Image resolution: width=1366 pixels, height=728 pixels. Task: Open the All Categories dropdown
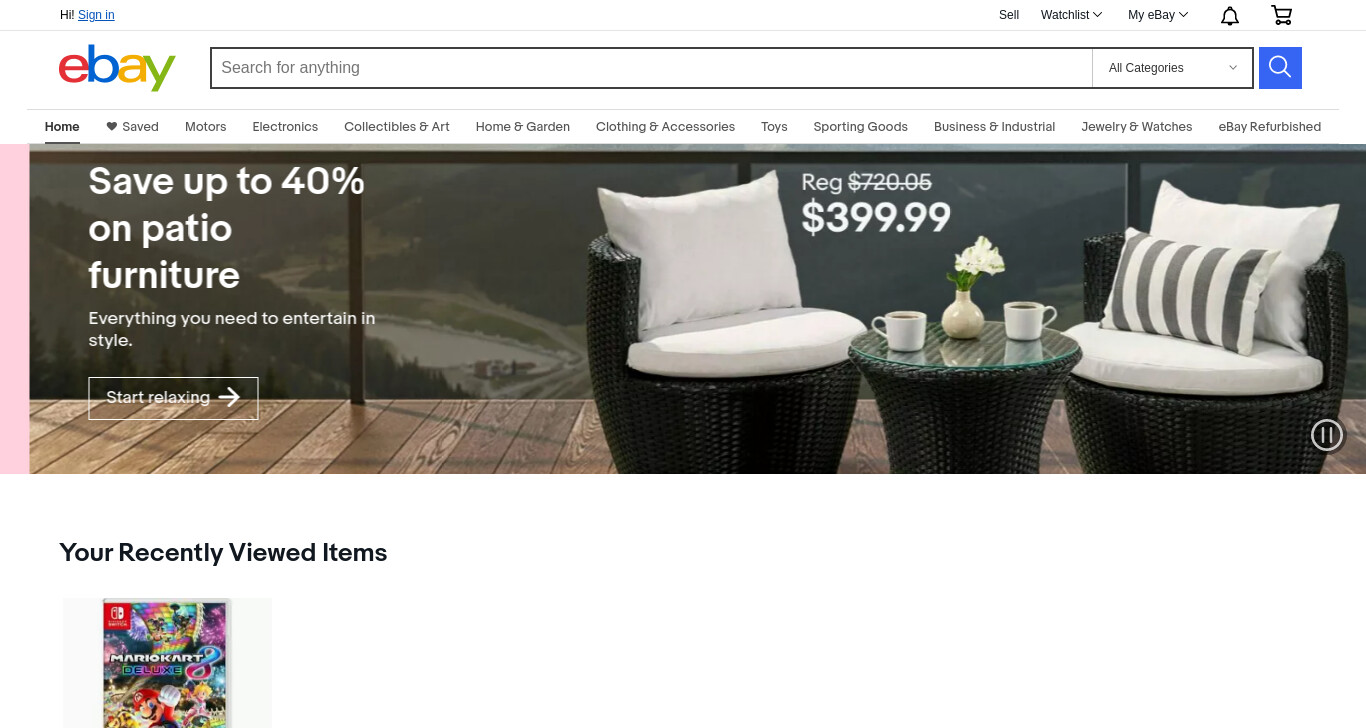(1172, 68)
